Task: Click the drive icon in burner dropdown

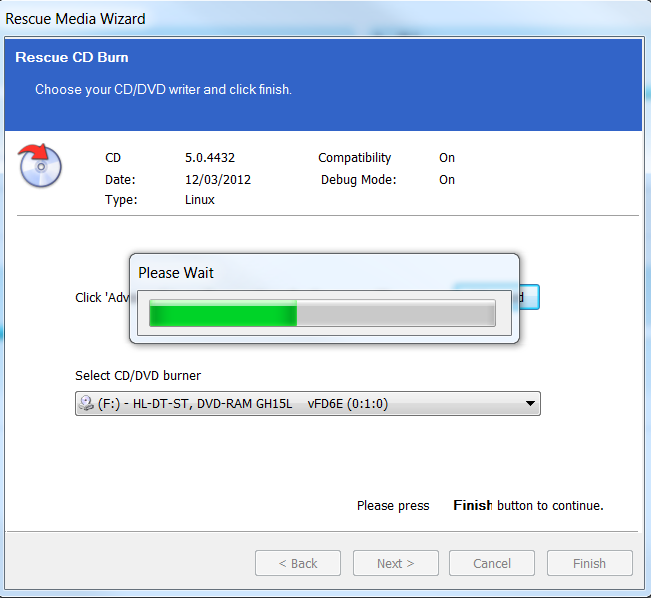Action: (x=88, y=403)
